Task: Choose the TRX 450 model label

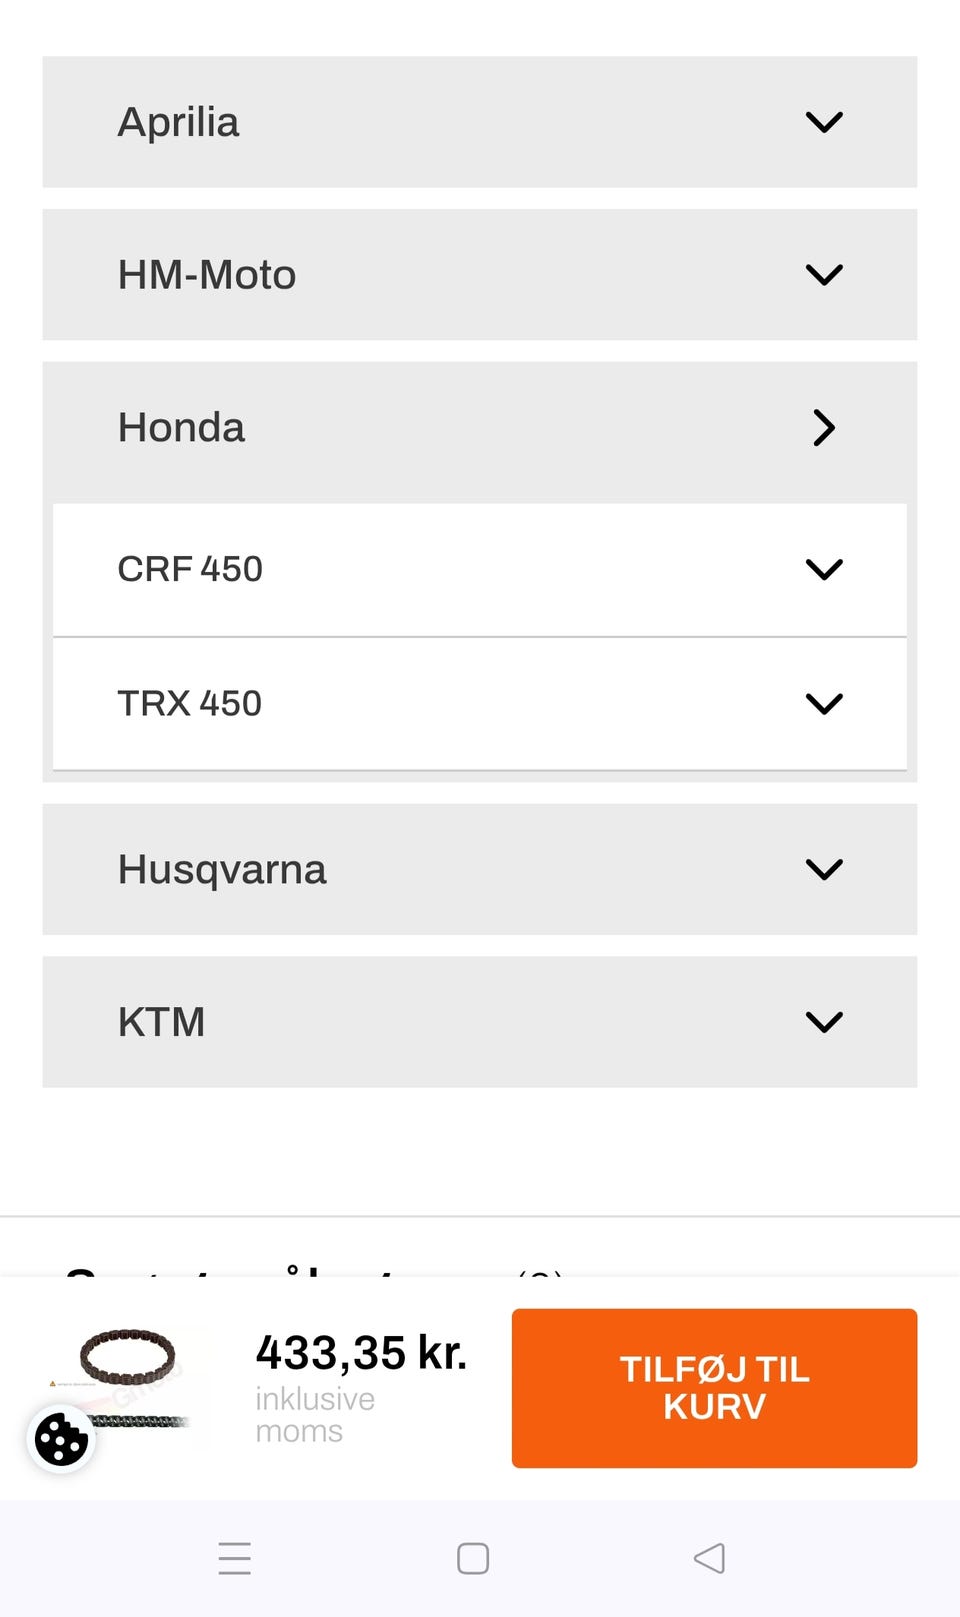Action: click(190, 703)
